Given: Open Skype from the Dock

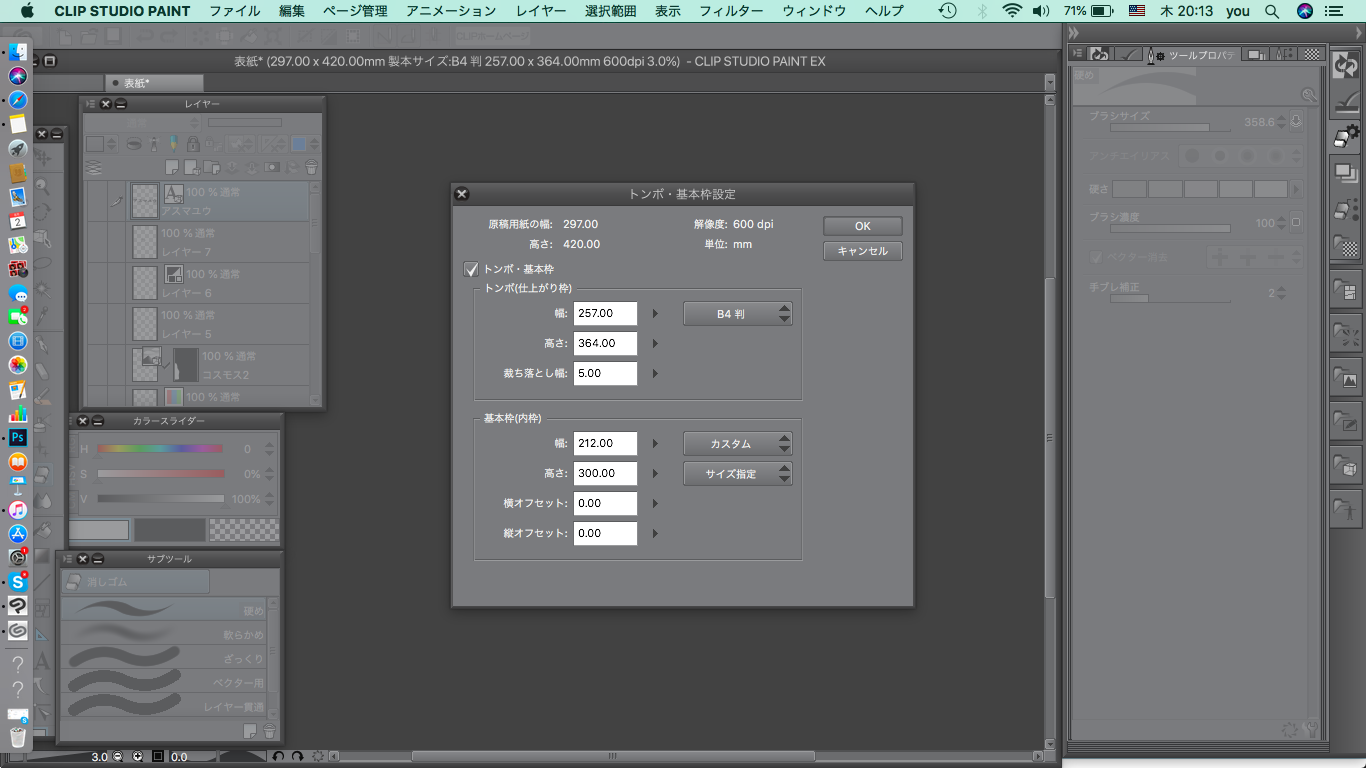Looking at the screenshot, I should click(x=17, y=581).
